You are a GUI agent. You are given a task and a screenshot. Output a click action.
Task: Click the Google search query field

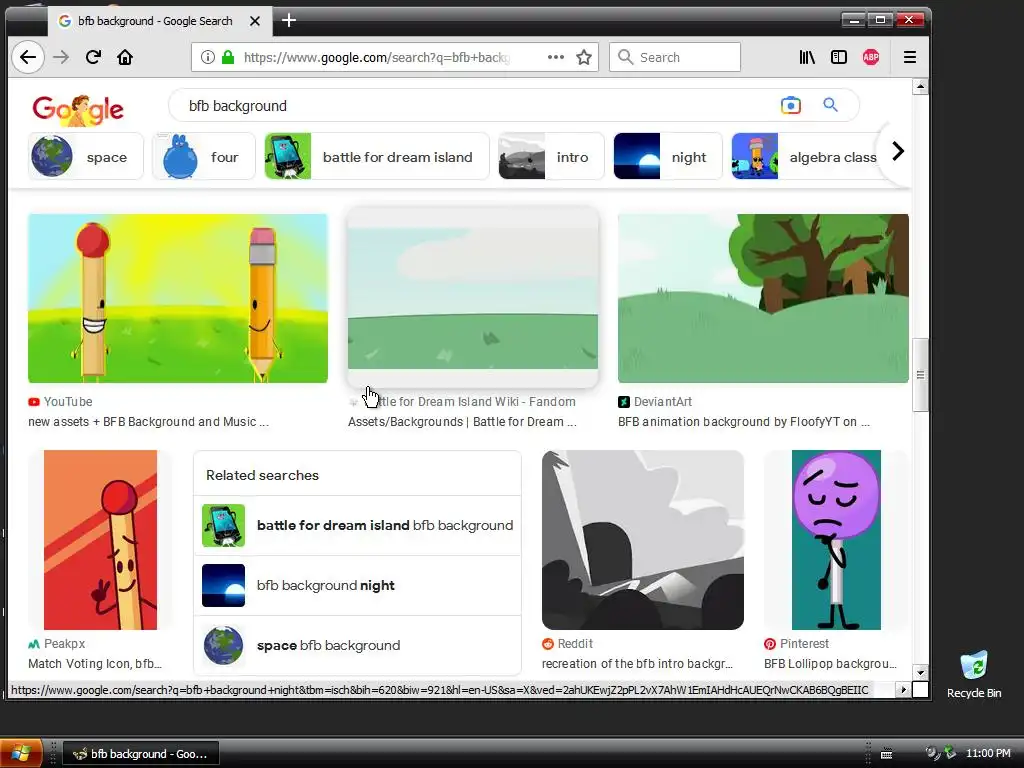pos(477,106)
